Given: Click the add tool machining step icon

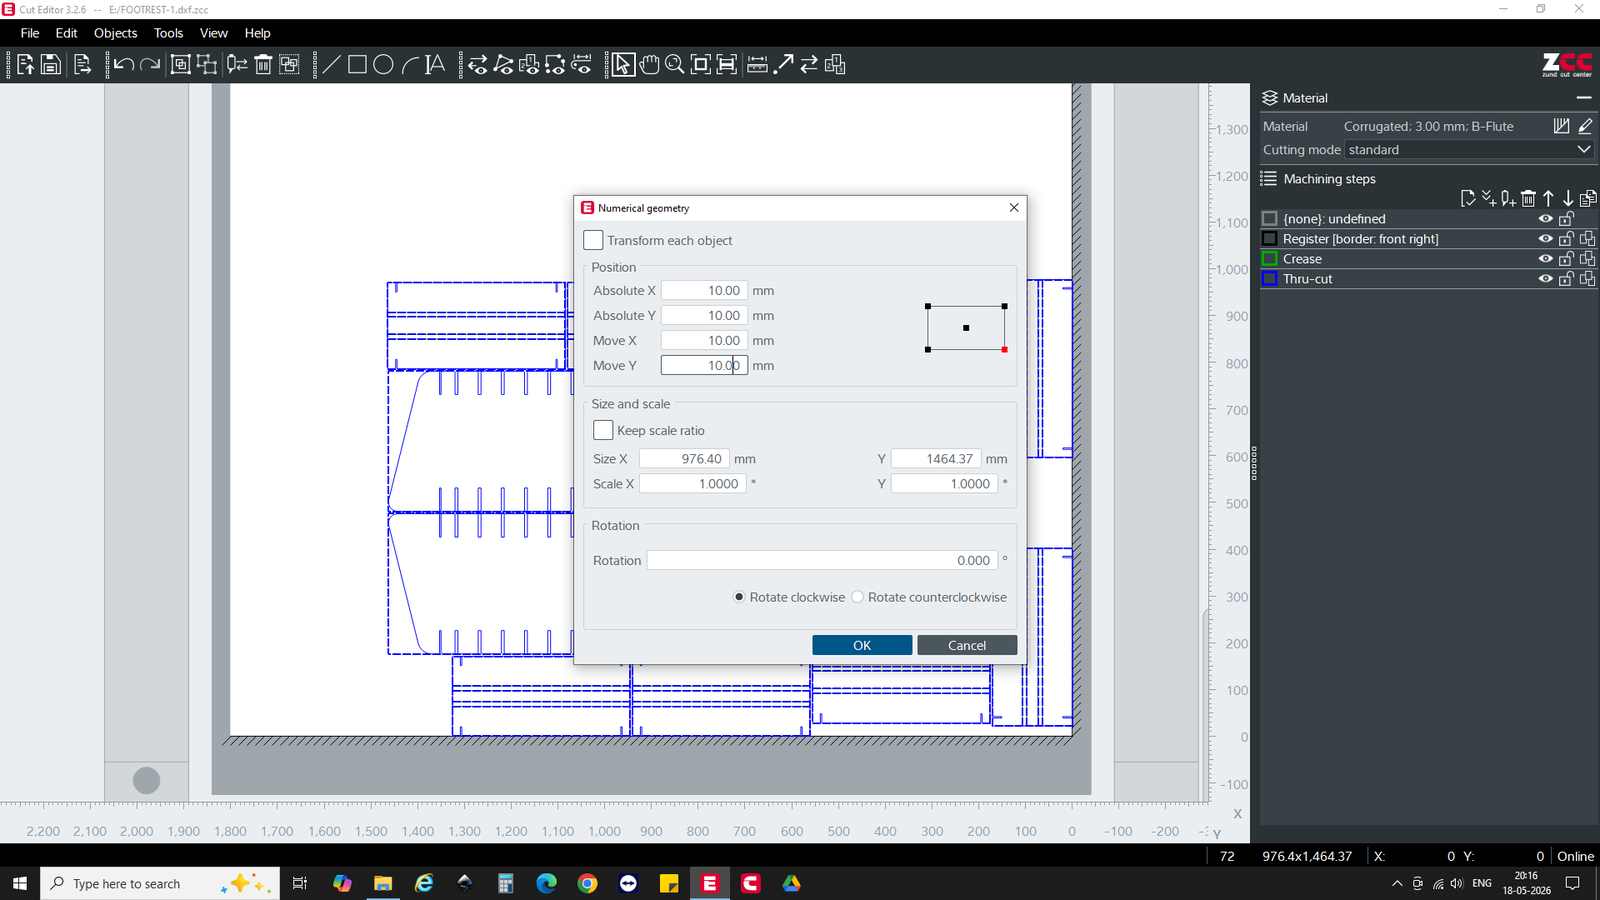Looking at the screenshot, I should point(1508,198).
